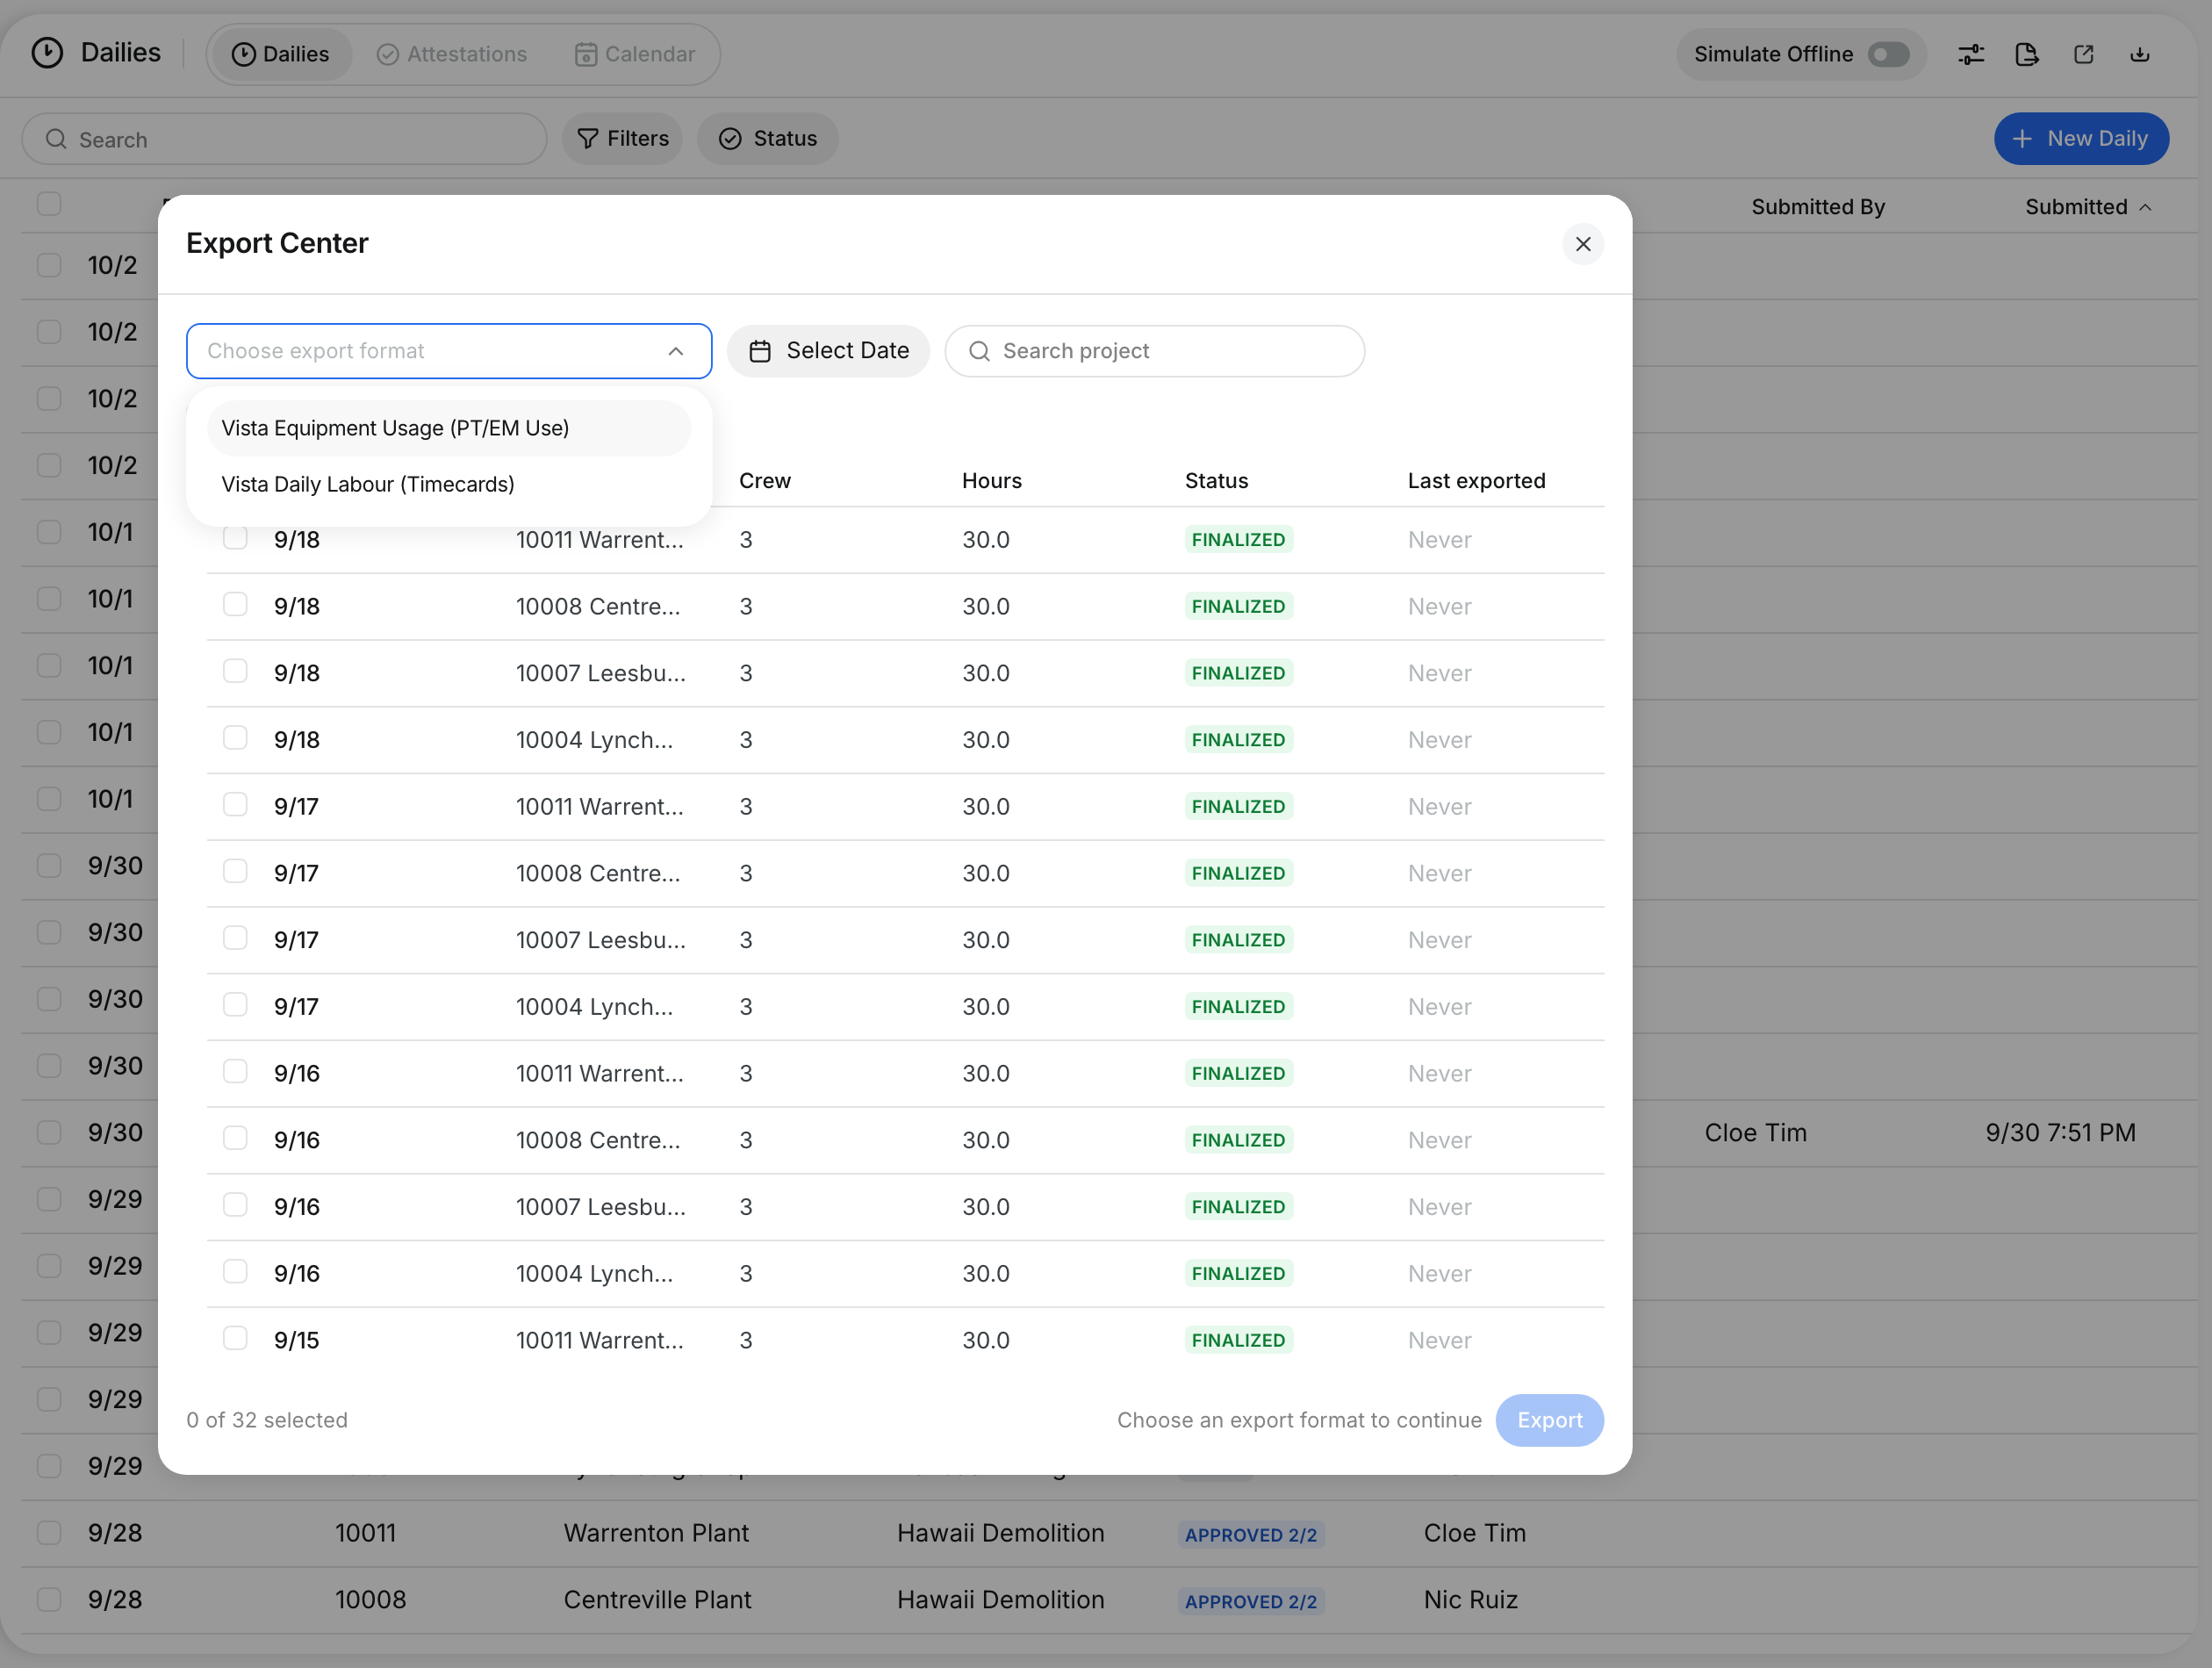Open the document export icon in header
Screen dimensions: 2212x1668
click(x=2027, y=54)
